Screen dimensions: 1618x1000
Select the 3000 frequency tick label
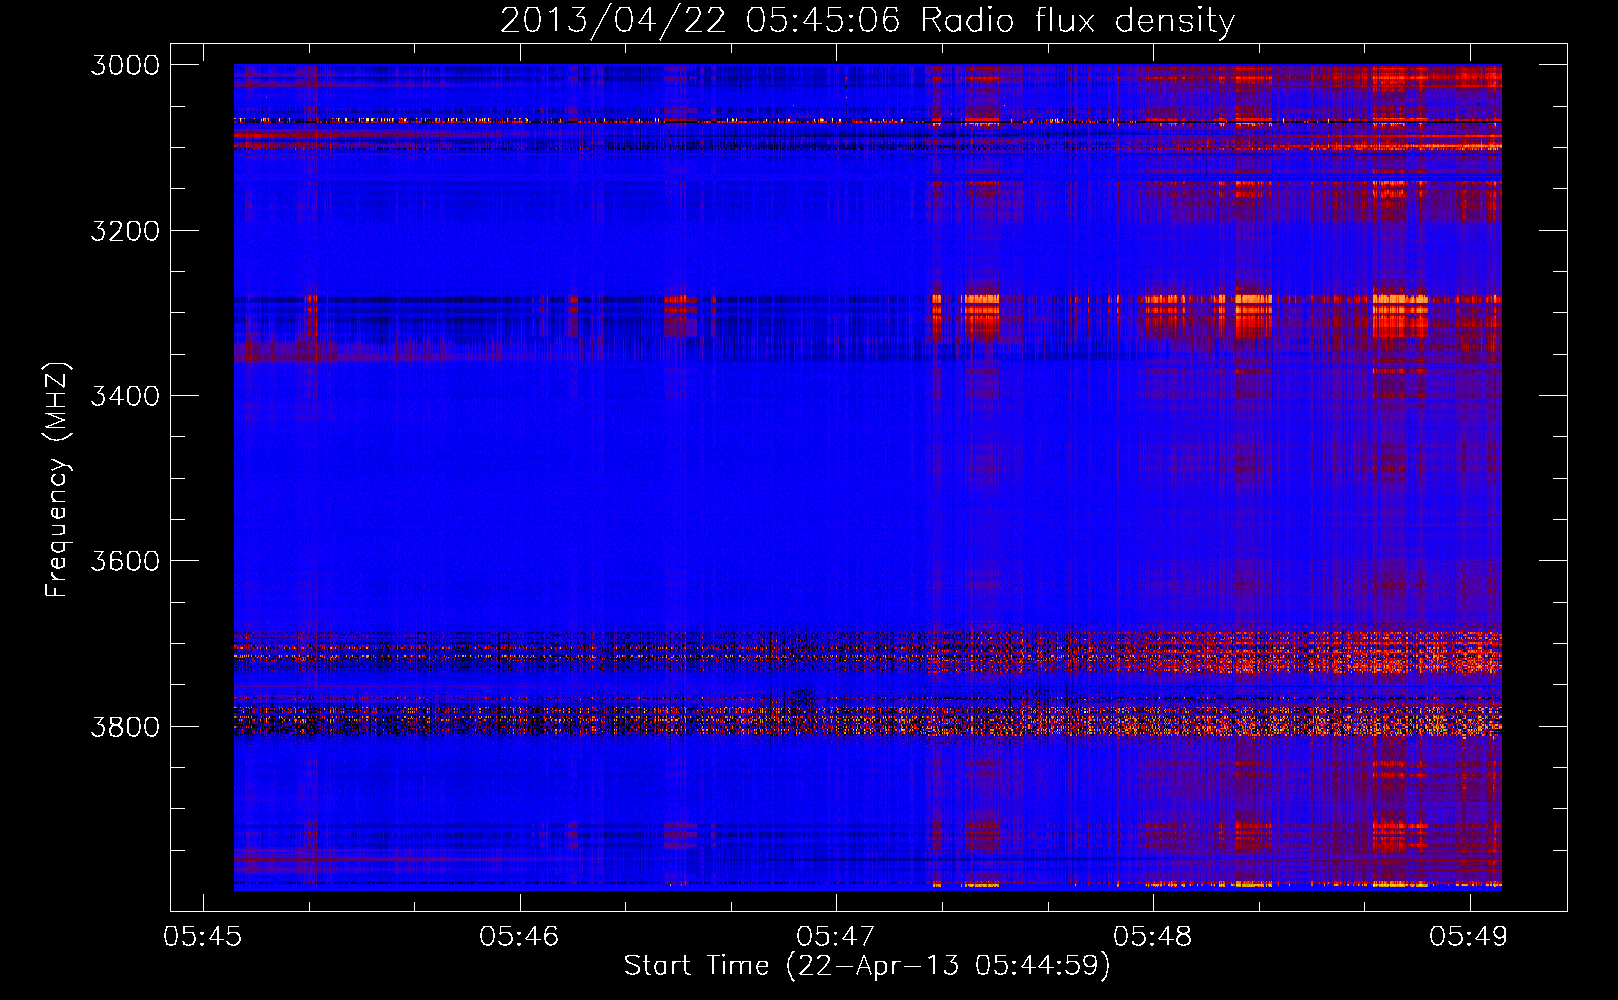pos(125,65)
